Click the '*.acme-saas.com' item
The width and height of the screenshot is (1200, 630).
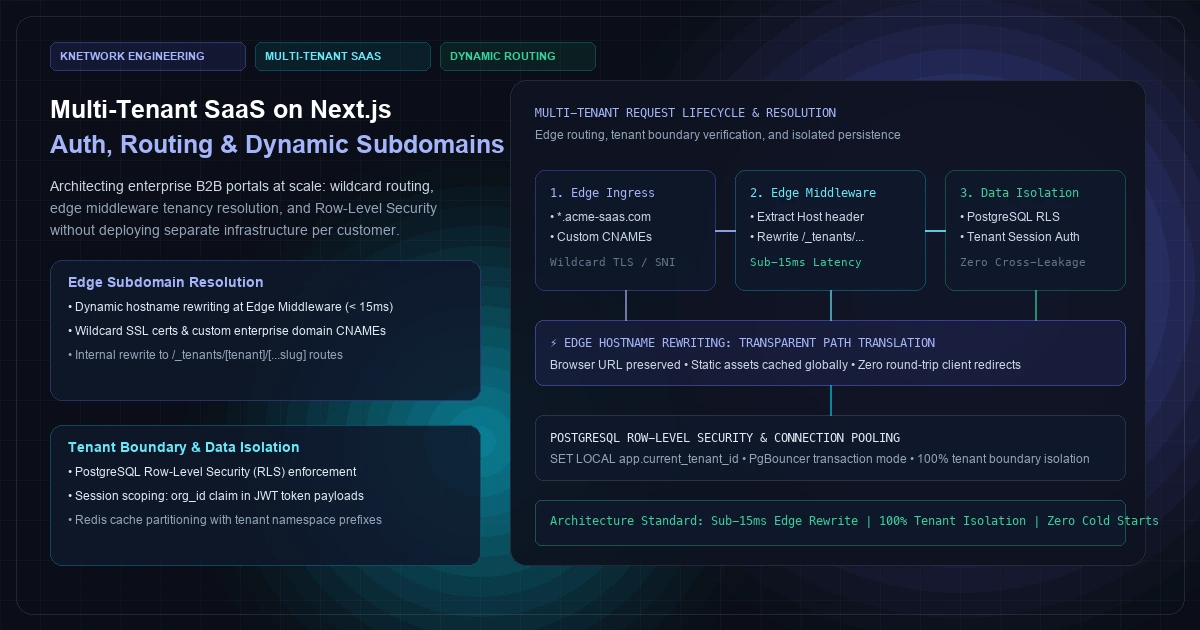(x=600, y=217)
